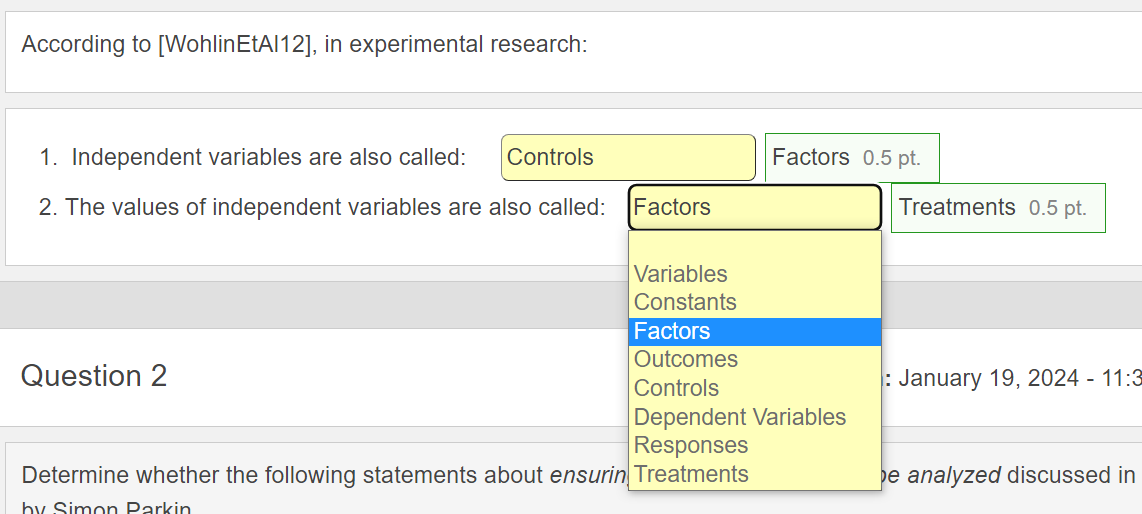This screenshot has width=1142, height=514.
Task: Click the 'Independent variables are also called' label
Action: [x=268, y=158]
